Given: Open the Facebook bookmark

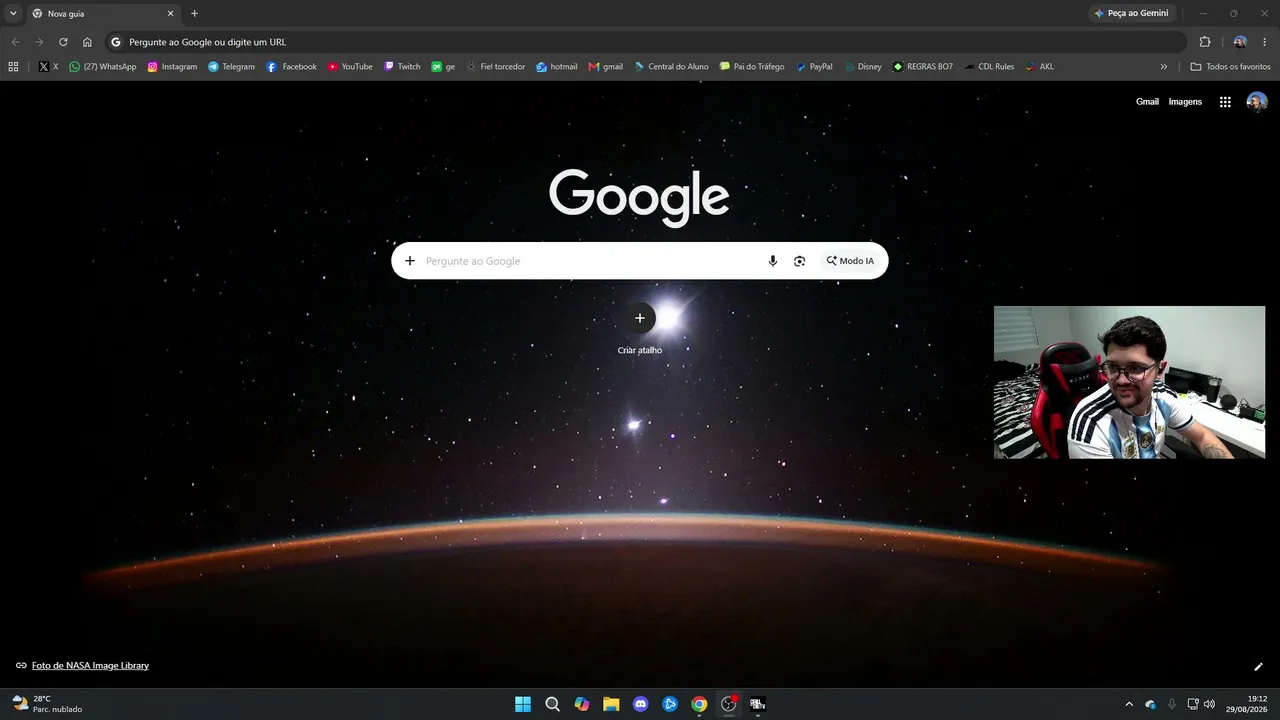Looking at the screenshot, I should coord(291,67).
